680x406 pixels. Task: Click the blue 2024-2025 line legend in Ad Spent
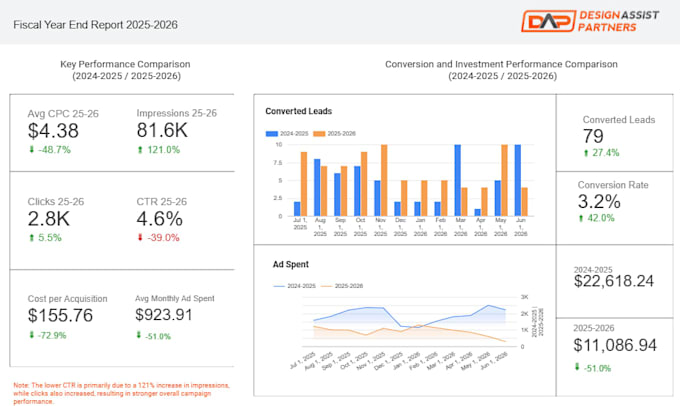(x=279, y=286)
